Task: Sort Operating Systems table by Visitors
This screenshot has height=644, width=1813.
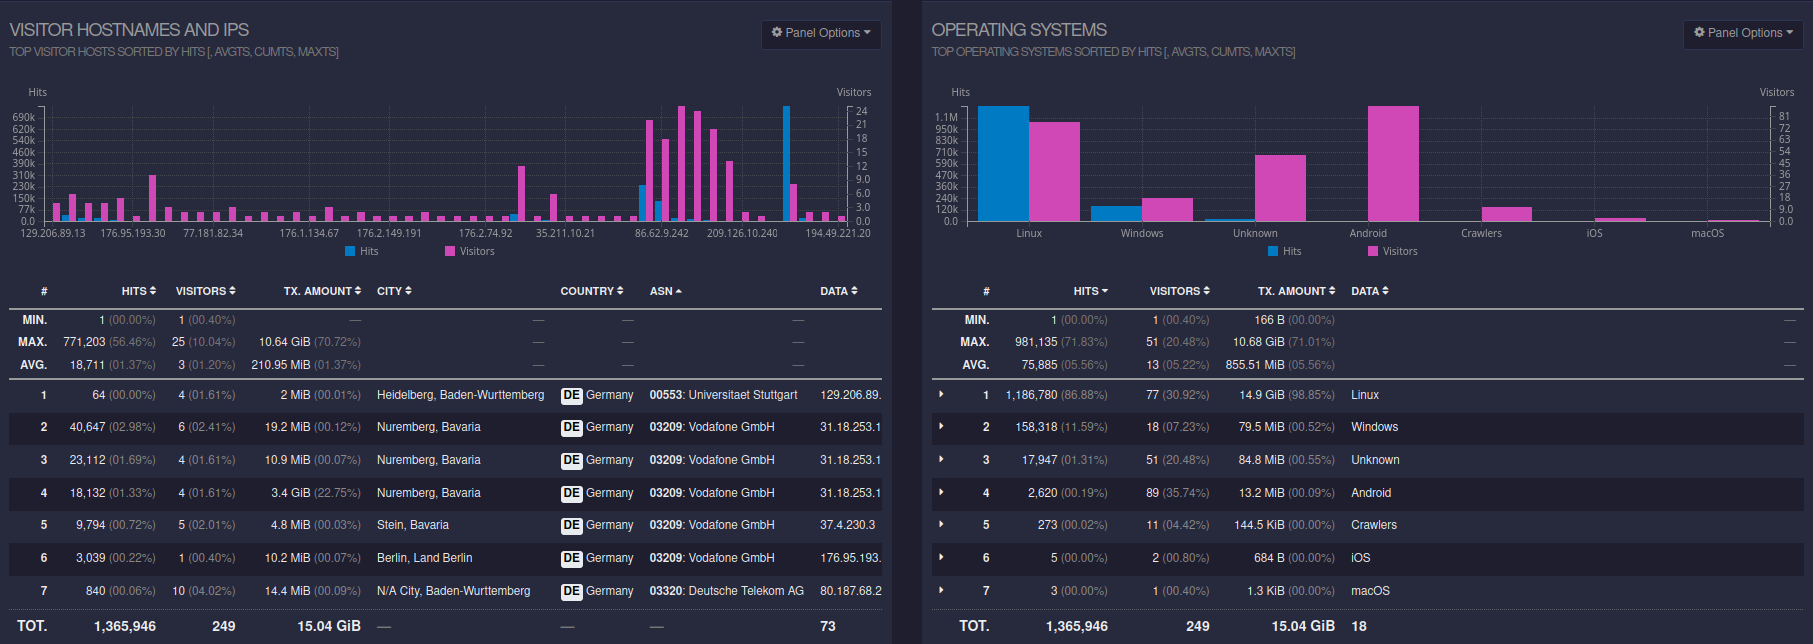Action: tap(1179, 291)
